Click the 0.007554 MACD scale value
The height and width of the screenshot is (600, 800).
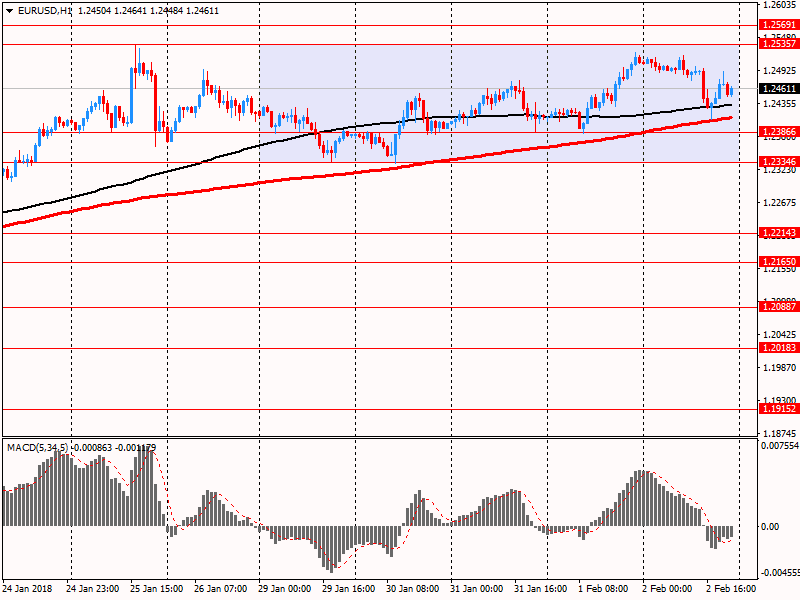779,446
